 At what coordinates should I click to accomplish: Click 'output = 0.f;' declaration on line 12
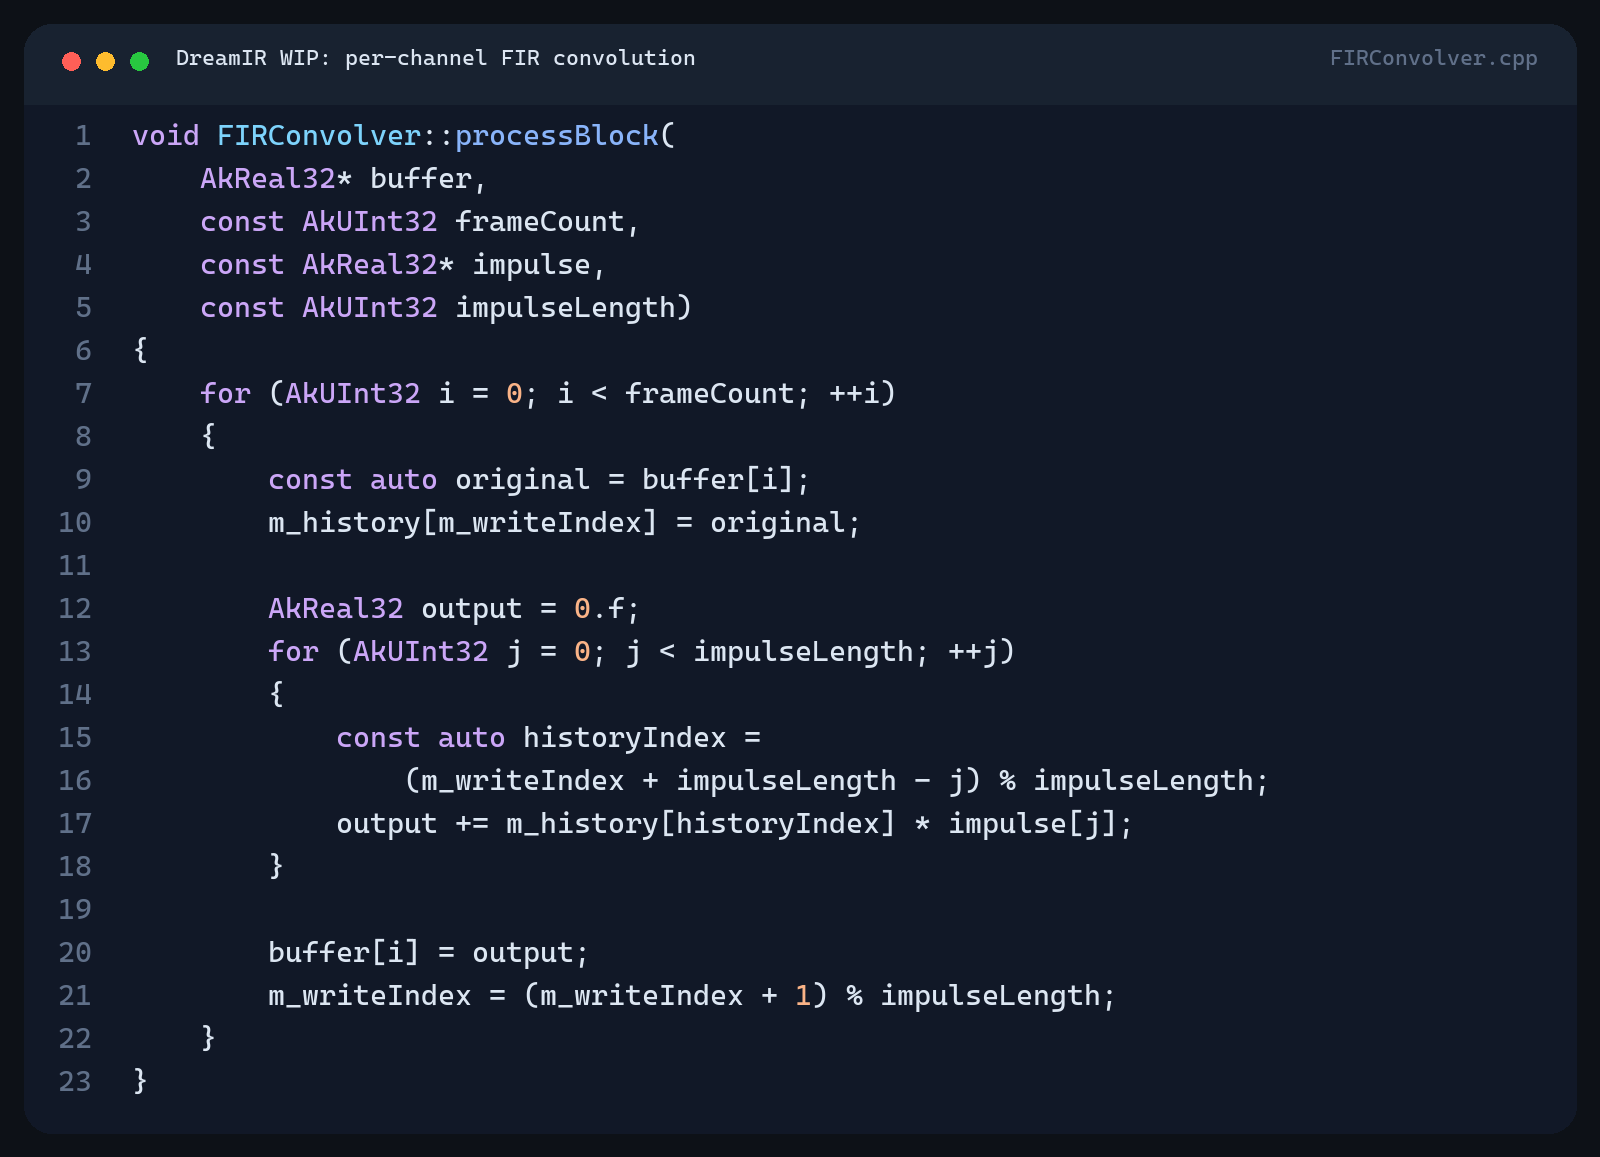530,608
